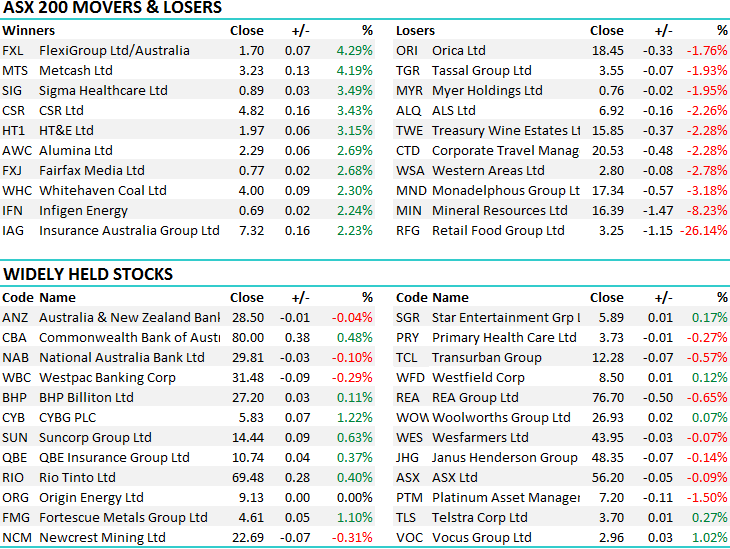
Task: Select CSR Ltd company name
Action: tap(61, 110)
